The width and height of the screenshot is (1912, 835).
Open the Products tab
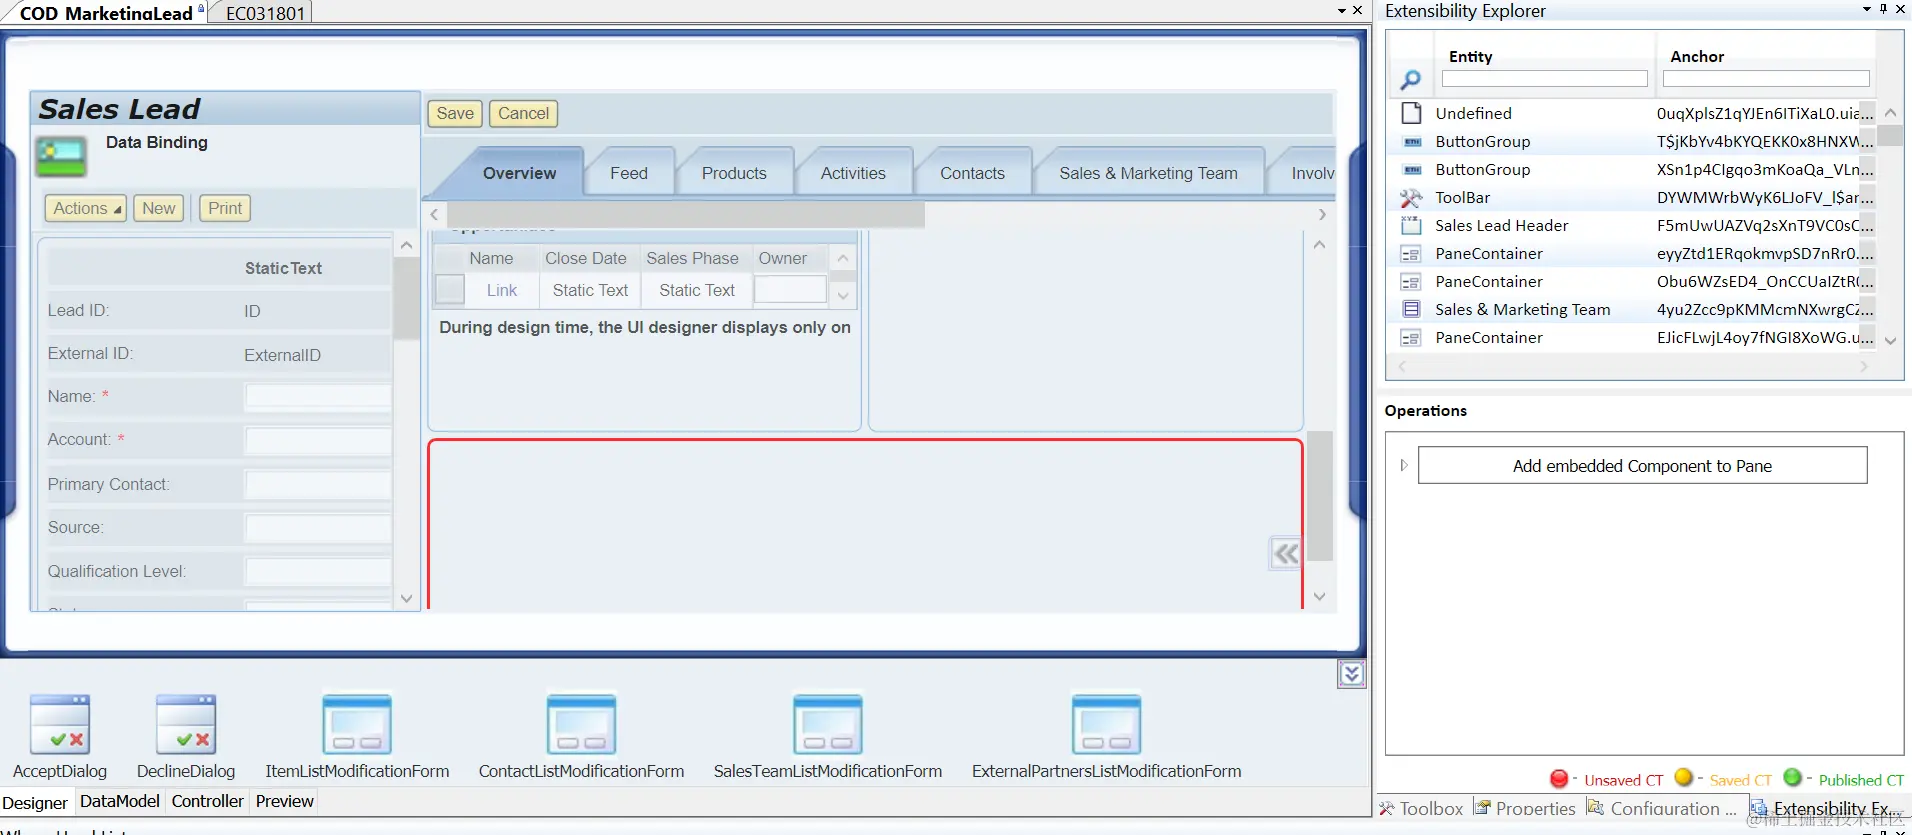734,173
